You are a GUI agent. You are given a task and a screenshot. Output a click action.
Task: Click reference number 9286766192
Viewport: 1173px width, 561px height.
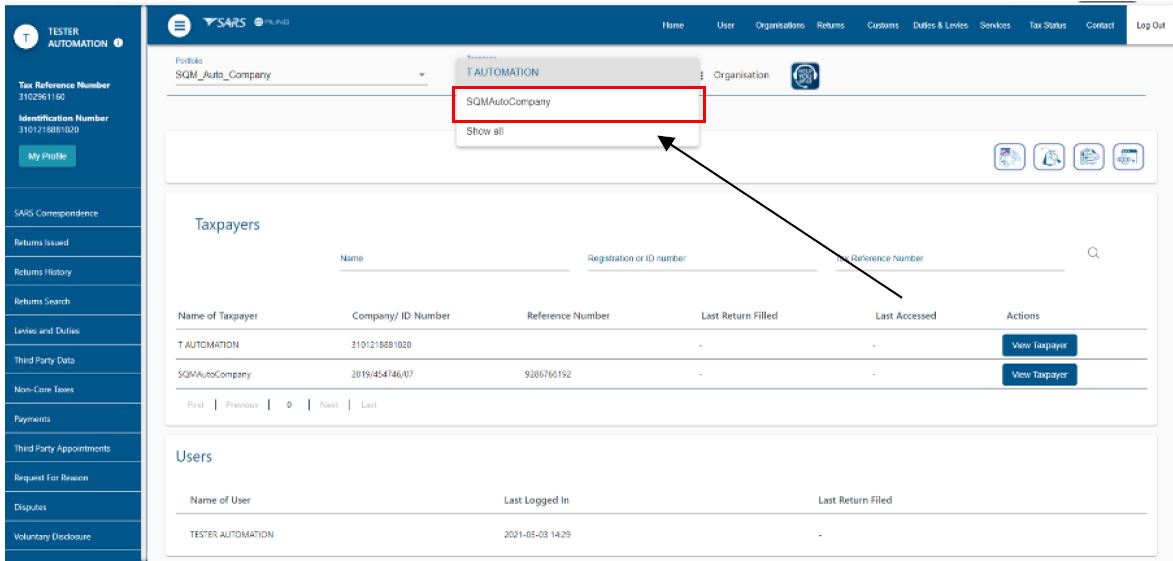click(x=548, y=375)
